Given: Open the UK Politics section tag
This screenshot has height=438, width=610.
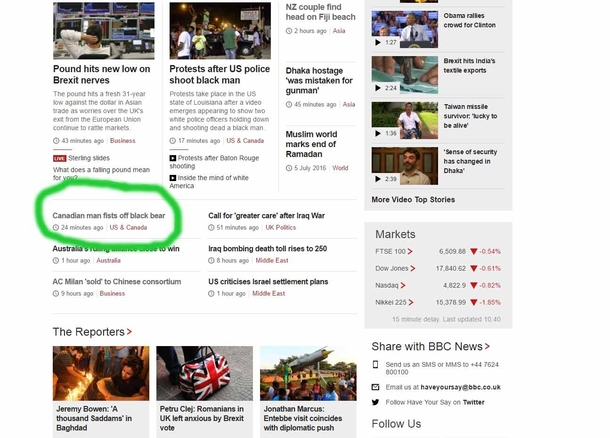Looking at the screenshot, I should tap(280, 228).
